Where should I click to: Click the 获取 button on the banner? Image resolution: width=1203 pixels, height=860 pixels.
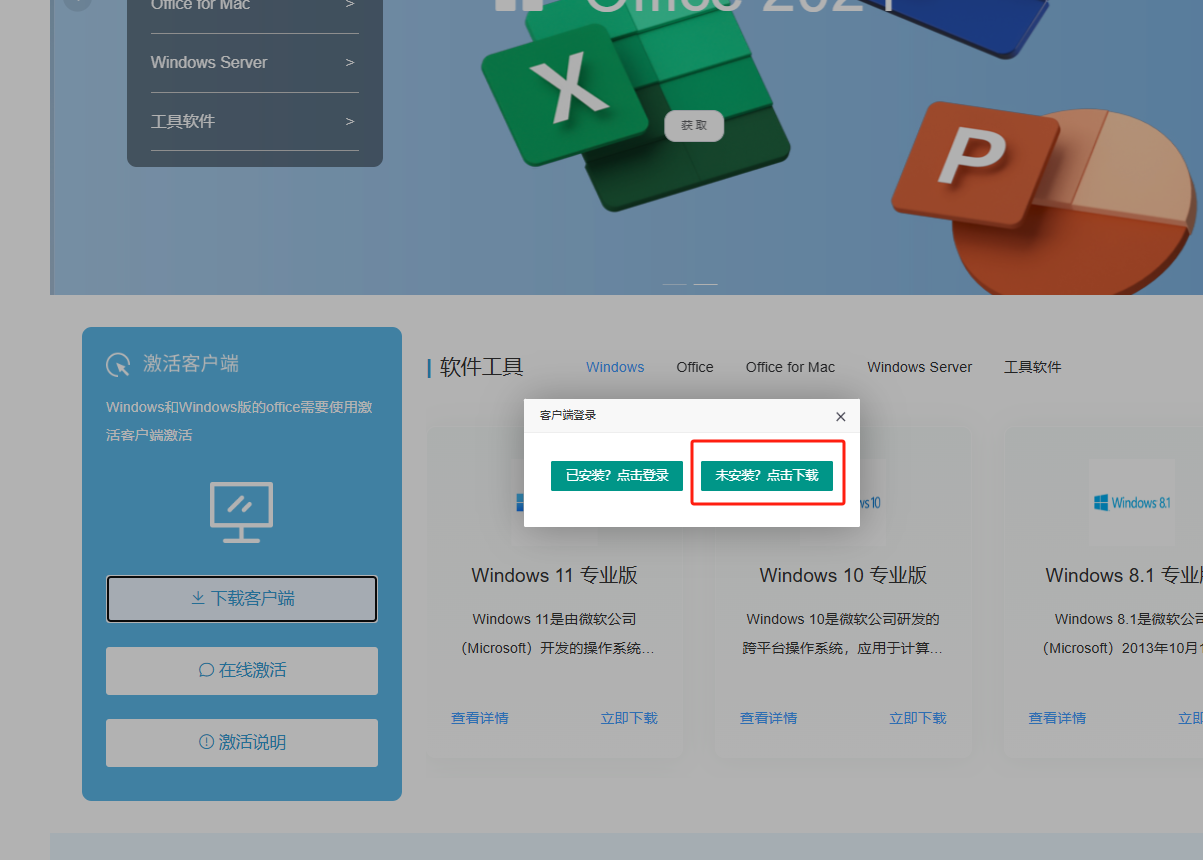(x=694, y=126)
